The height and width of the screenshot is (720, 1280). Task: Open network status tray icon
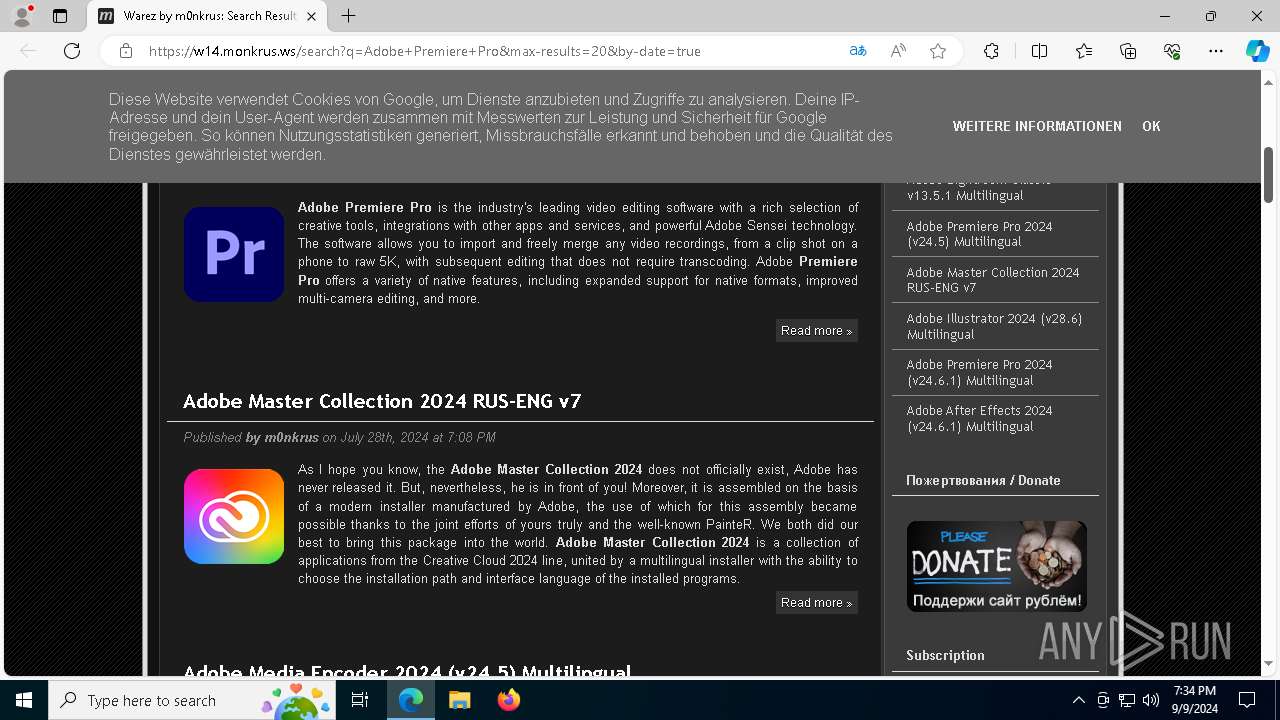click(1127, 700)
